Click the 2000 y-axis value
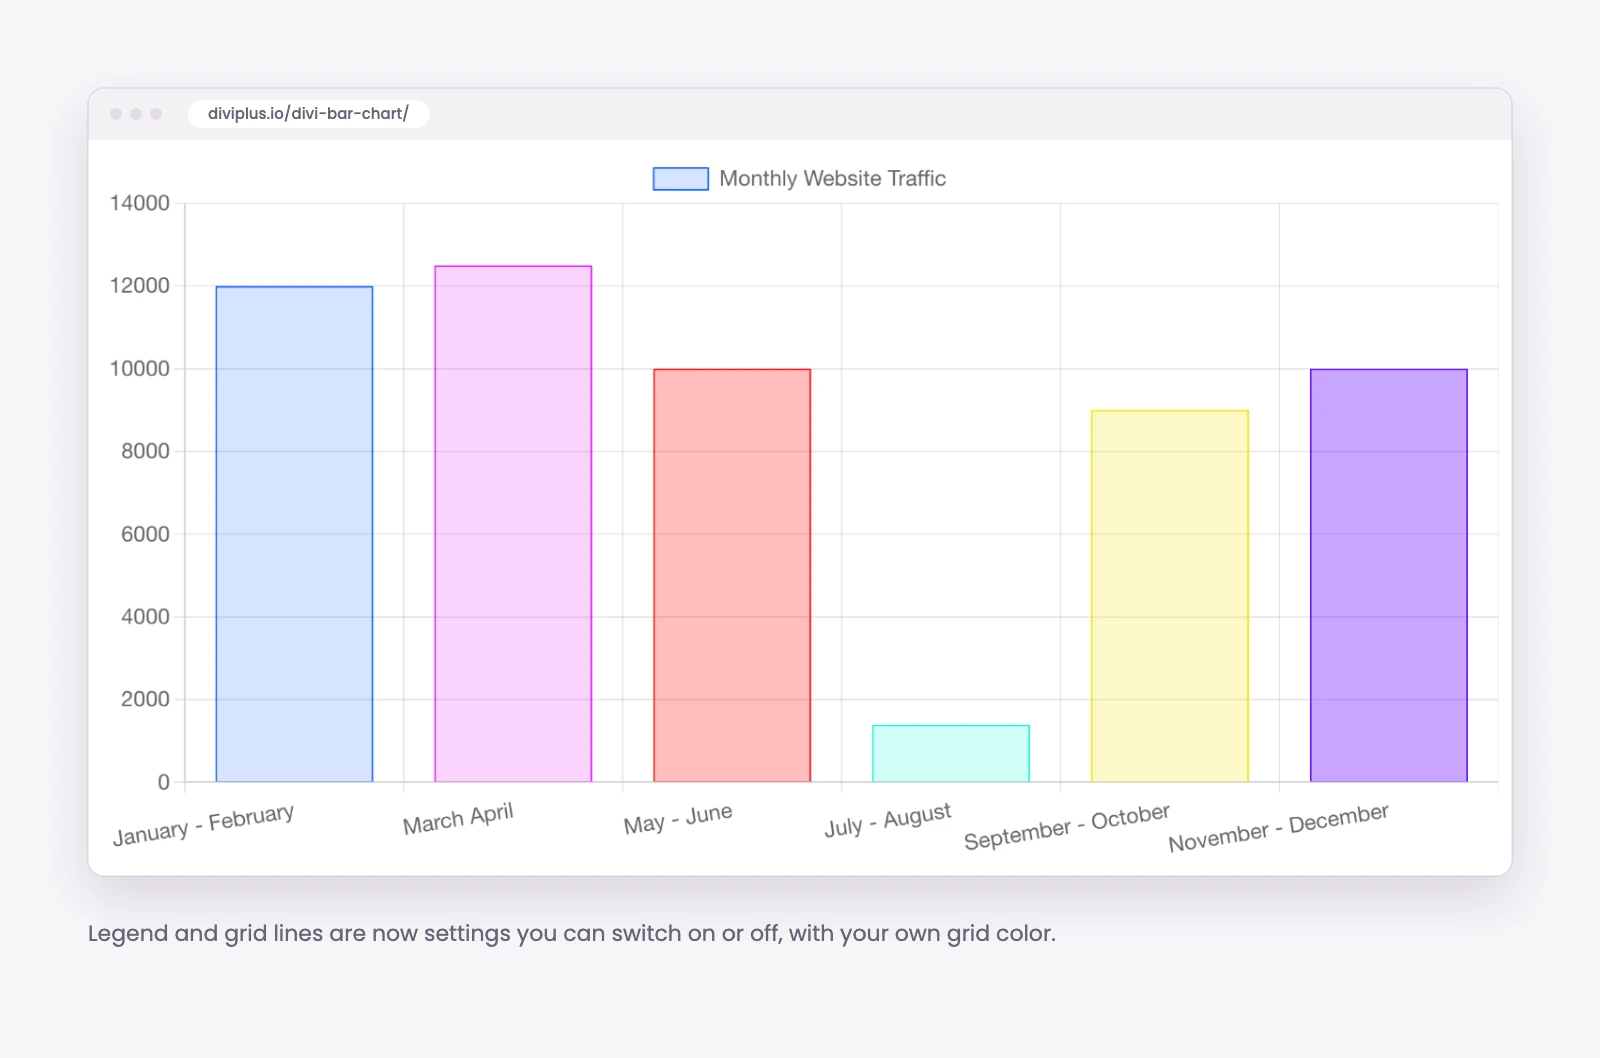1600x1058 pixels. point(146,700)
